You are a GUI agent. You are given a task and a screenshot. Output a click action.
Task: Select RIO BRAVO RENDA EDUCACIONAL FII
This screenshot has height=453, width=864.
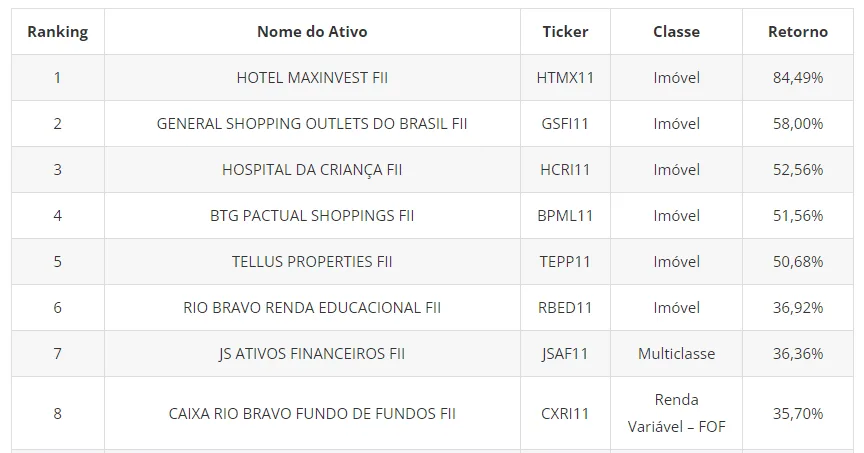[x=312, y=308]
